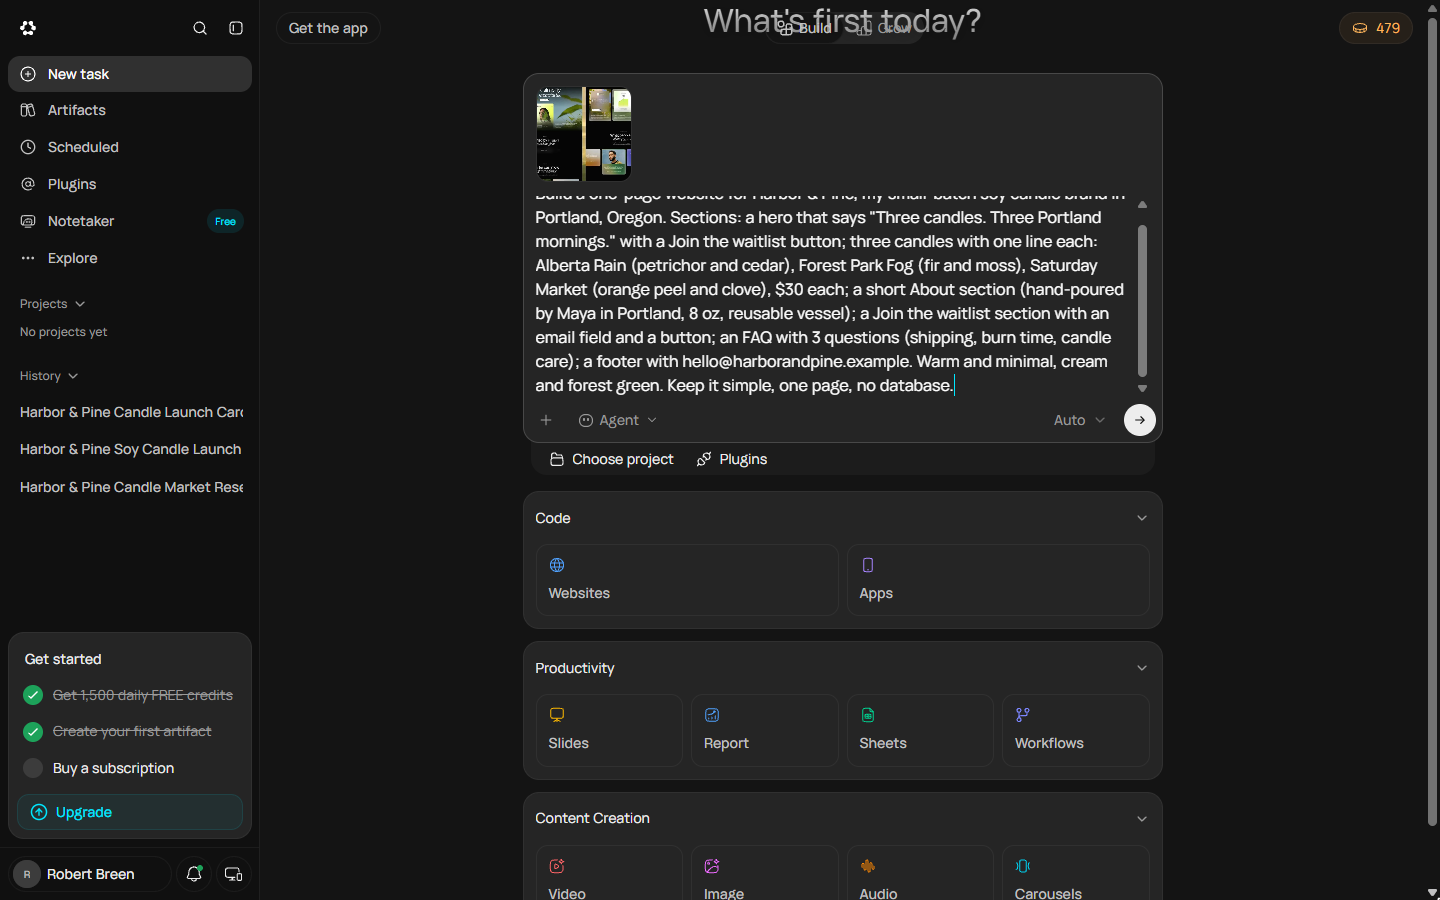Open the Harbor & Pine Candle Launch Car… history item
This screenshot has width=1440, height=900.
130,412
